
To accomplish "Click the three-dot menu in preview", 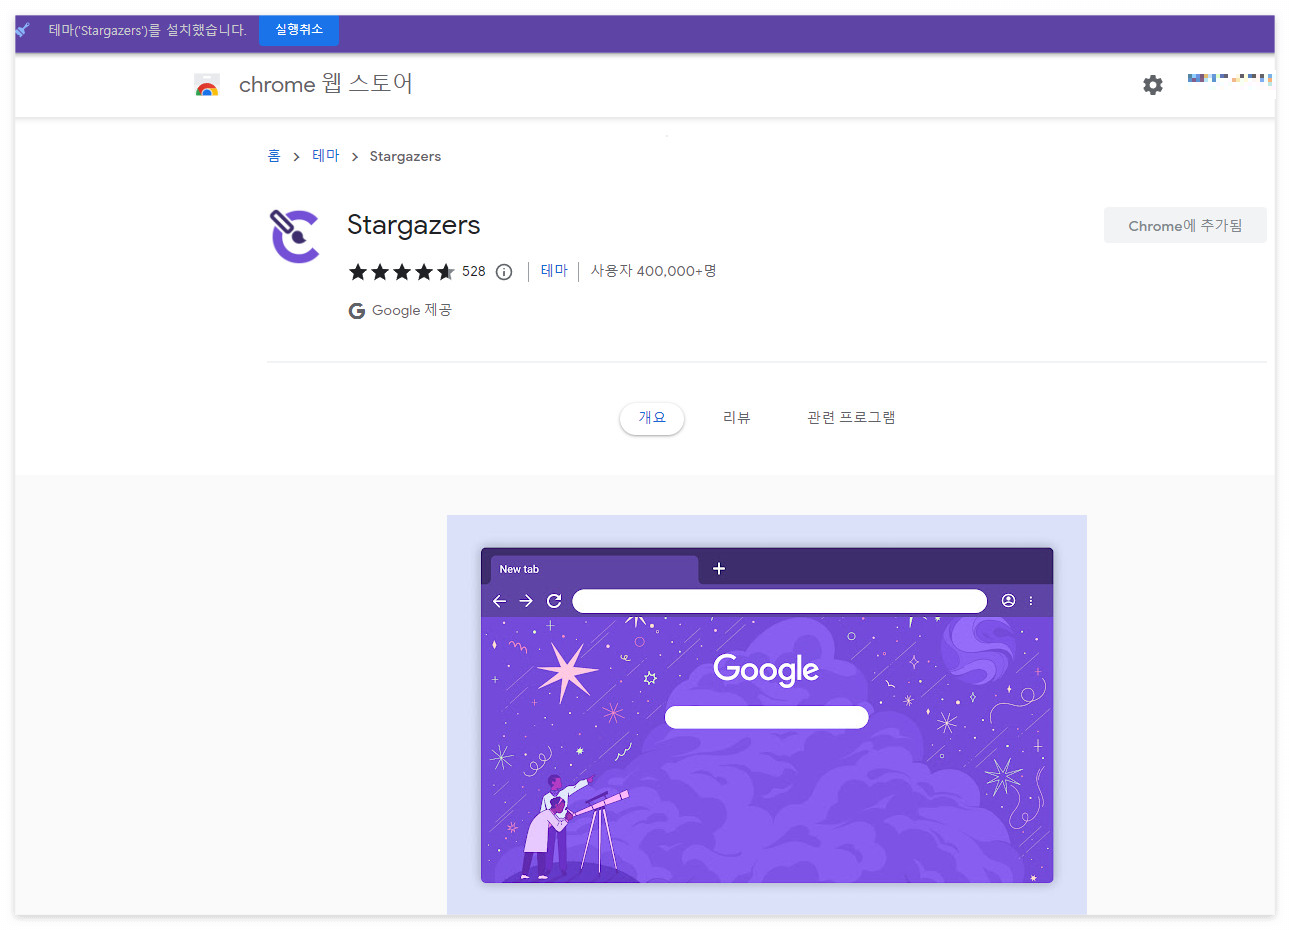I will [x=1031, y=601].
